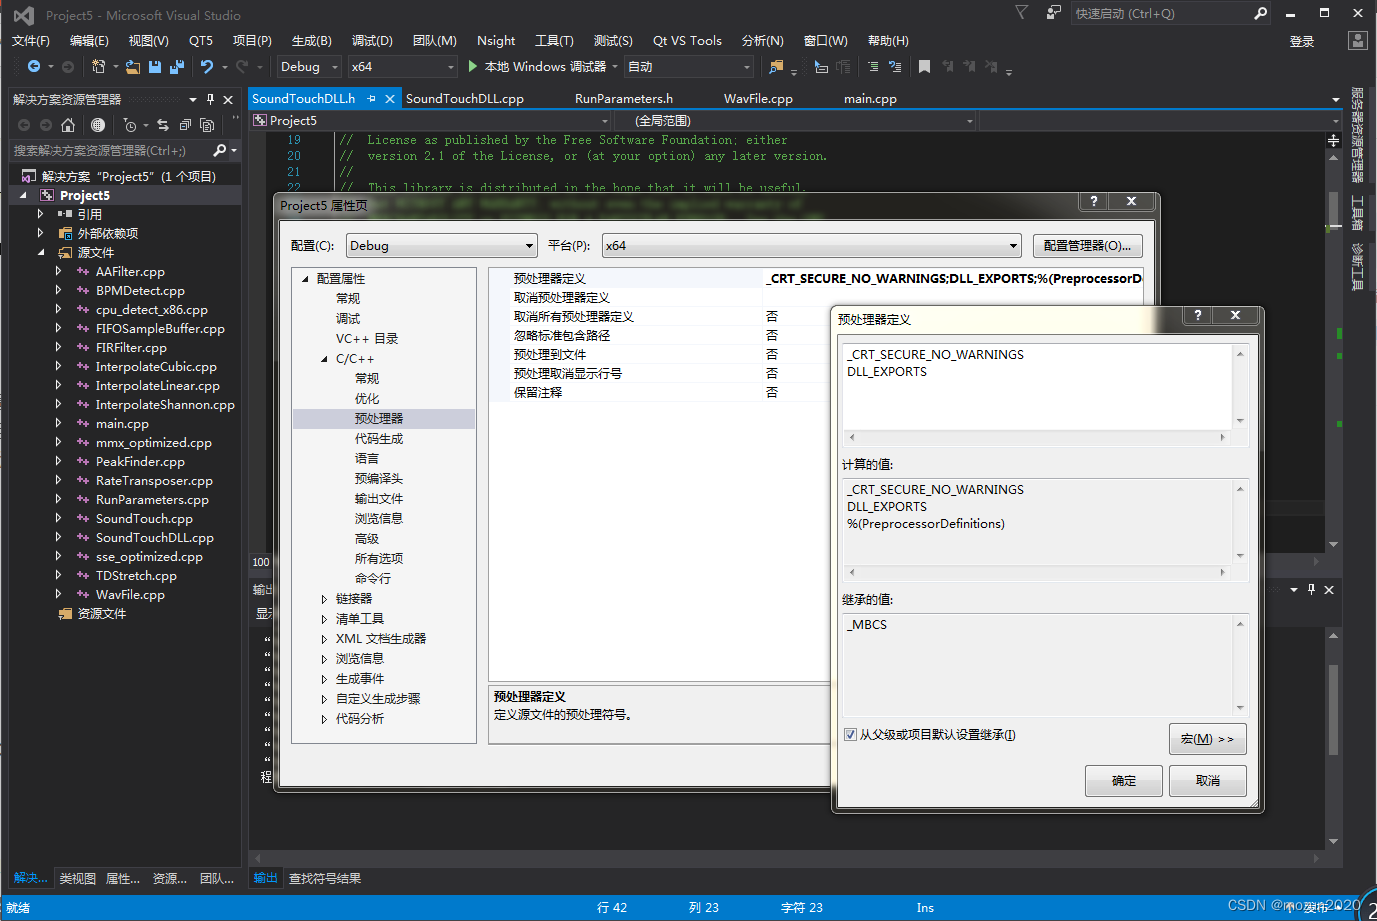
Task: Click help question mark on Project5 property page
Action: click(1094, 201)
